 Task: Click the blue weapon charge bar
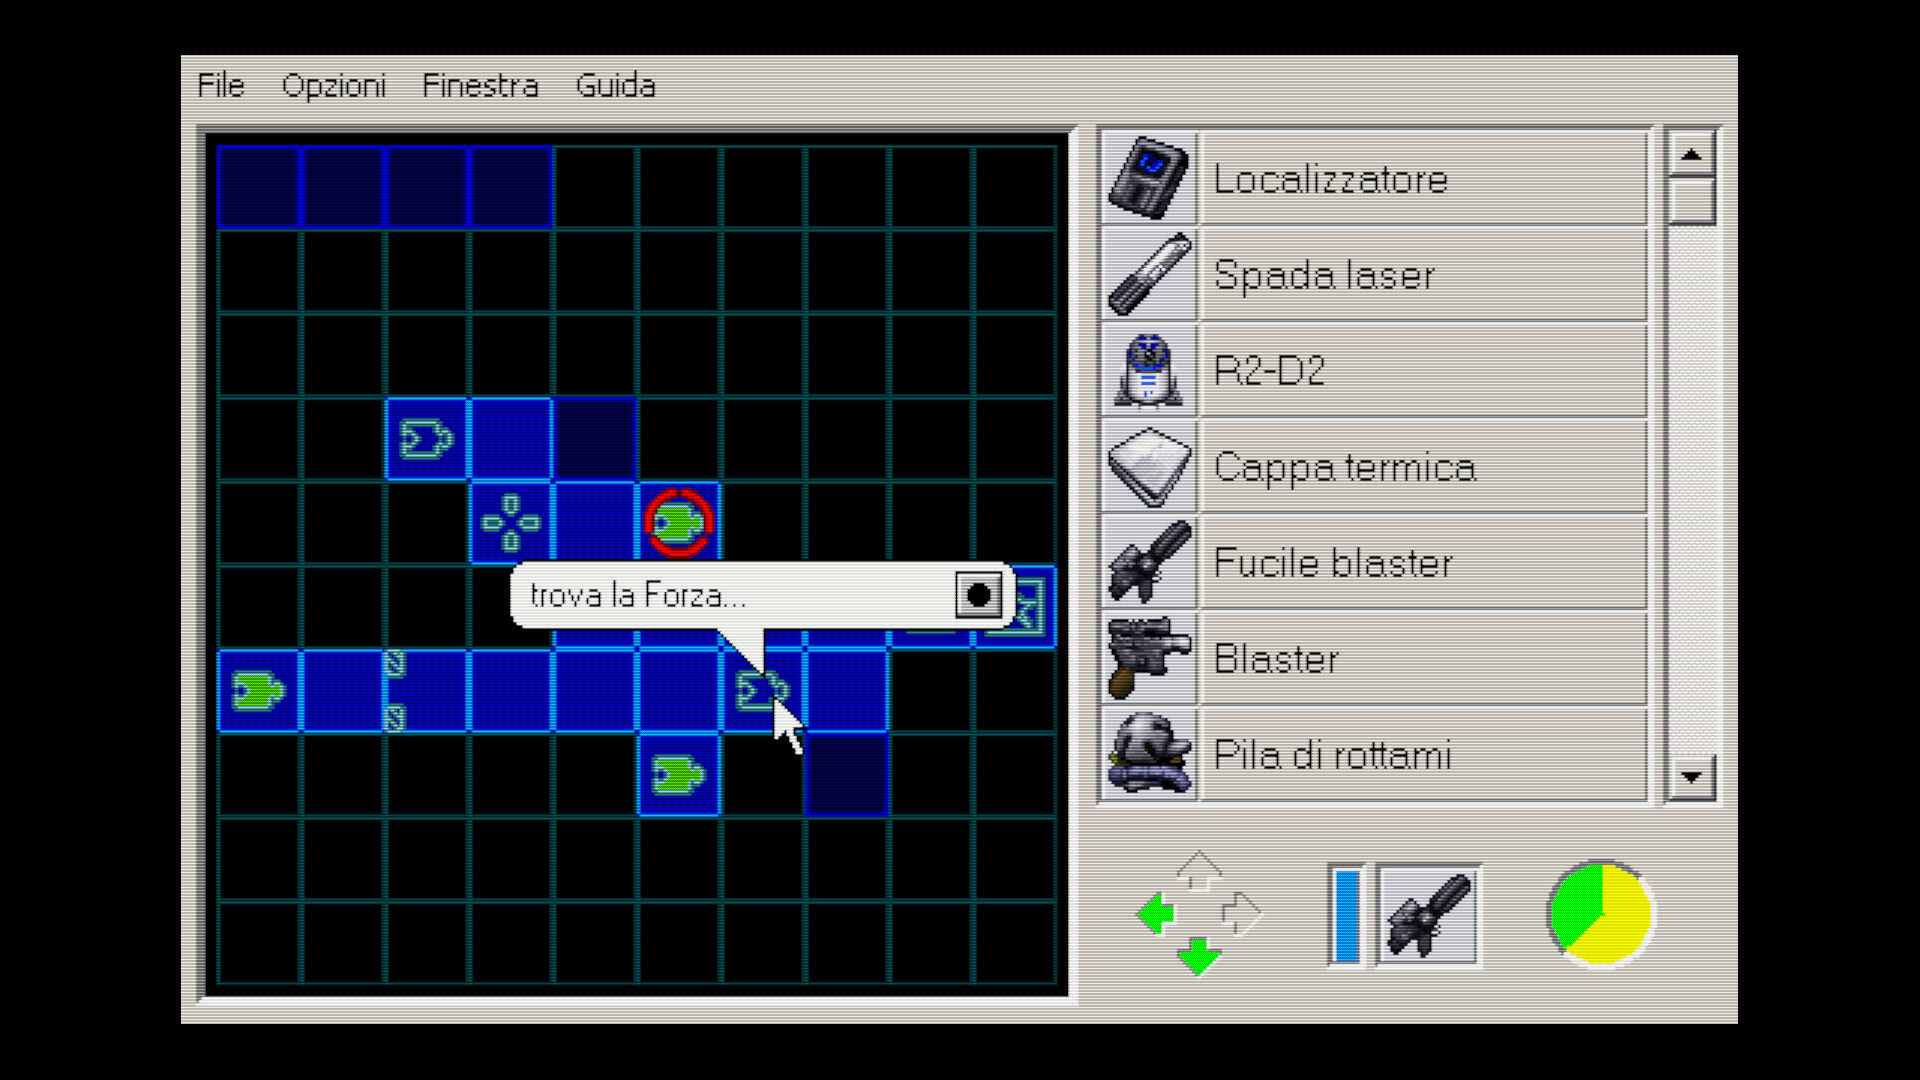[1347, 916]
